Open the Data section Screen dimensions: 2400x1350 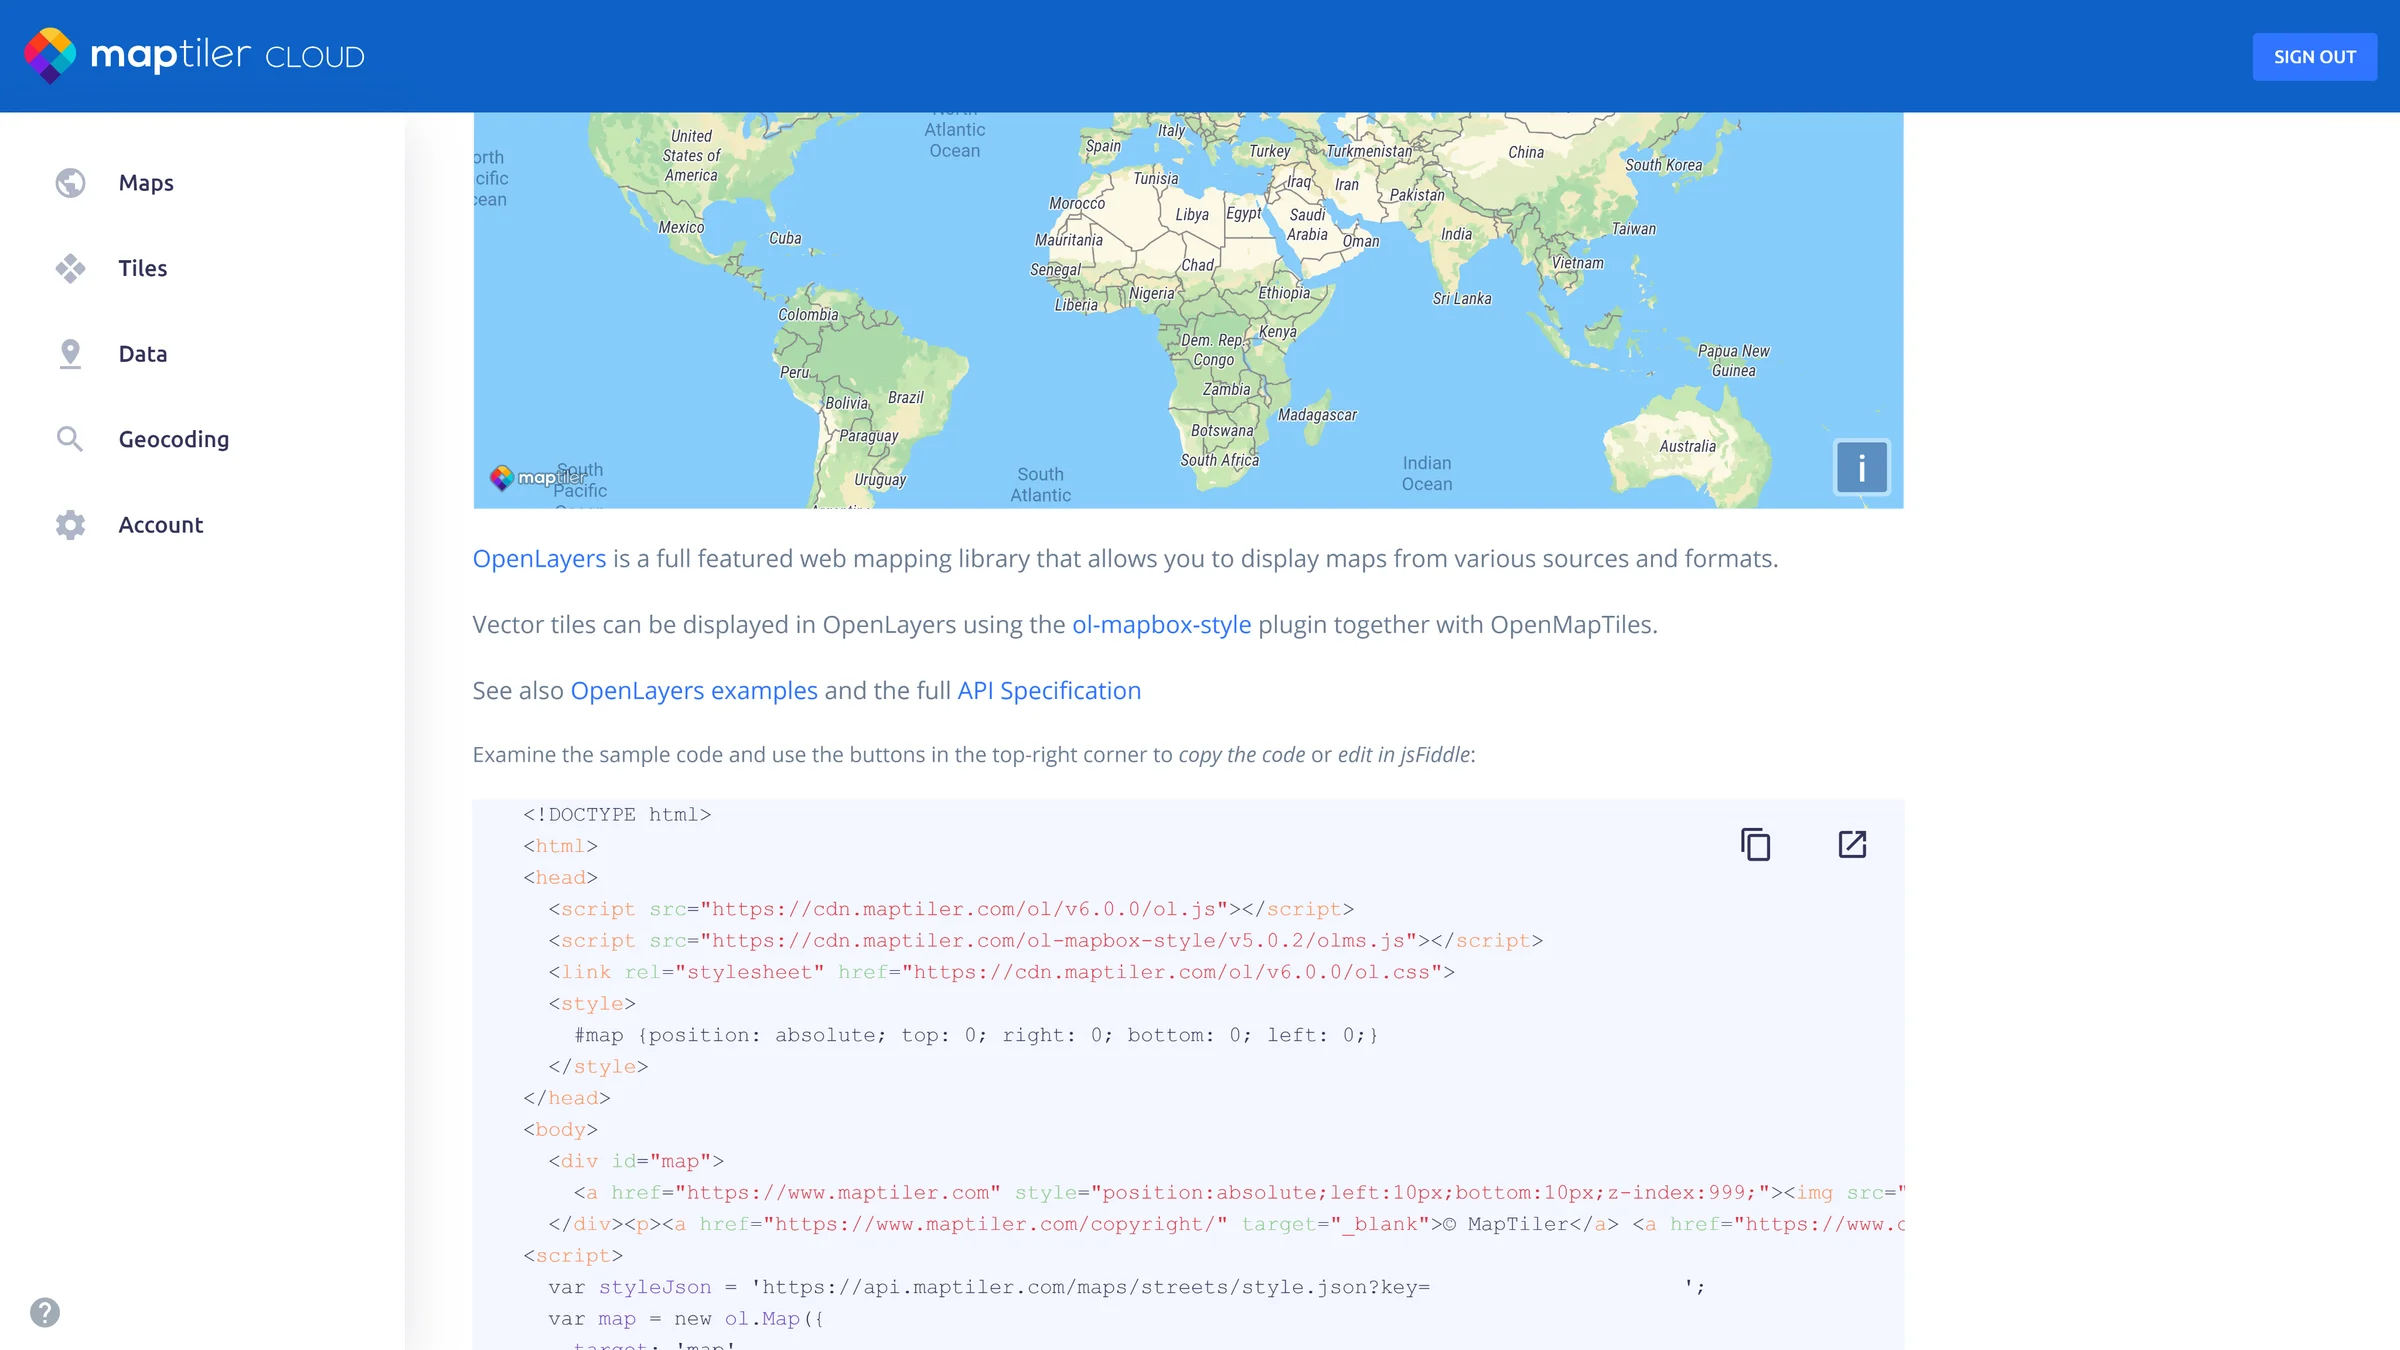143,354
